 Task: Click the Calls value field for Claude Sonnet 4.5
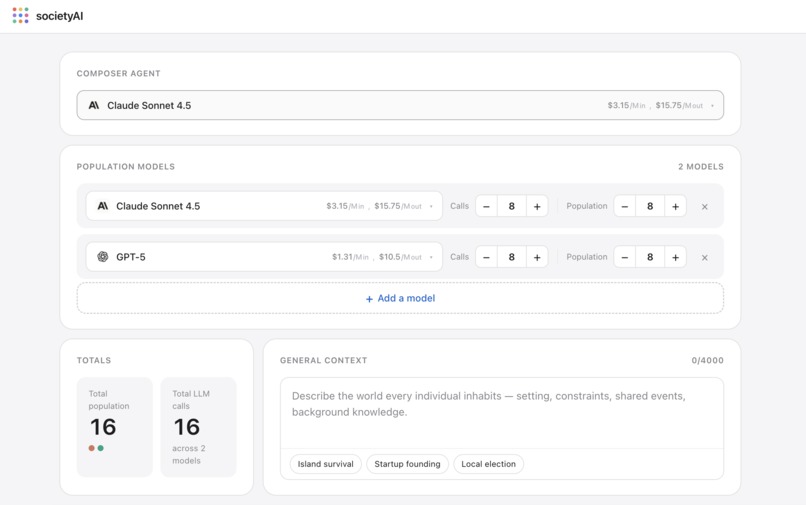pos(511,206)
